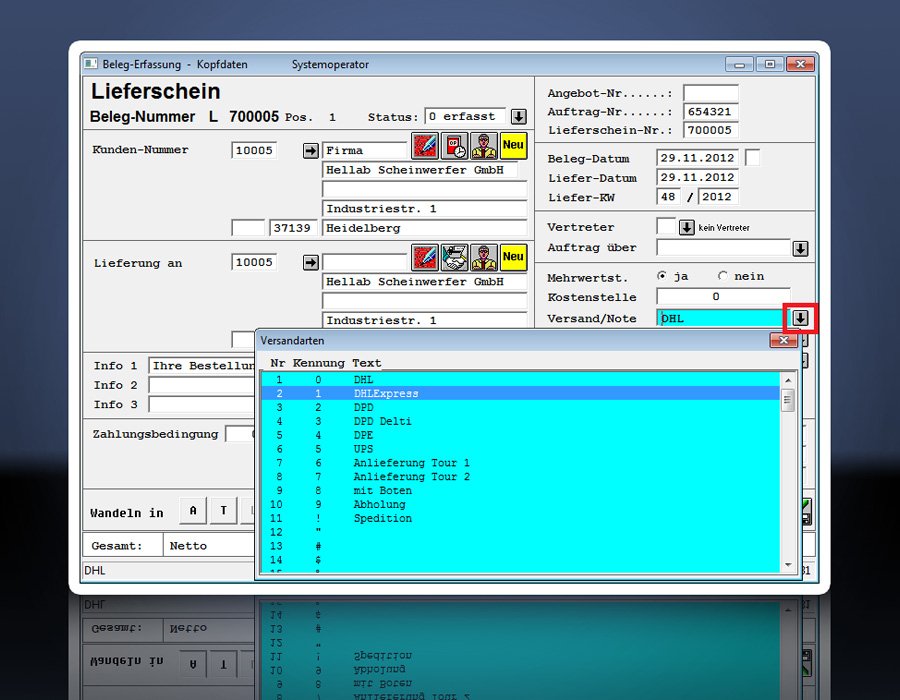Click the handshake icon in Lieferung an row
Viewport: 900px width, 700px height.
(x=455, y=258)
